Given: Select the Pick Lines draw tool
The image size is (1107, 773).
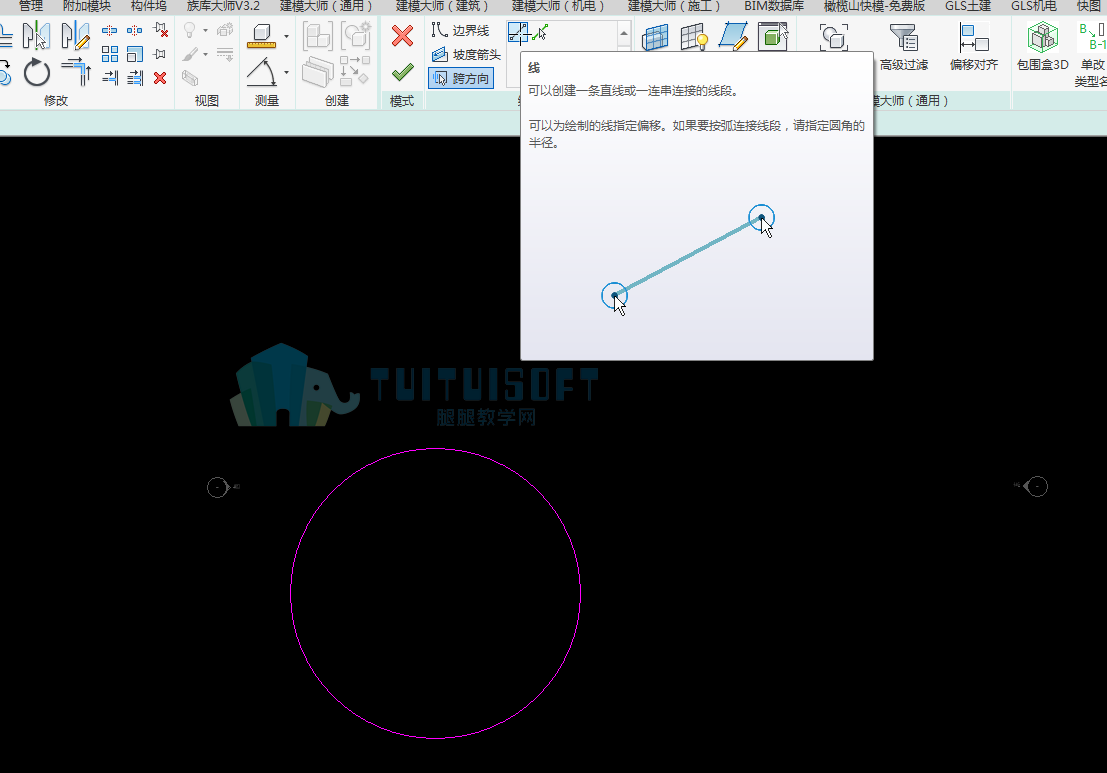Looking at the screenshot, I should (x=541, y=32).
